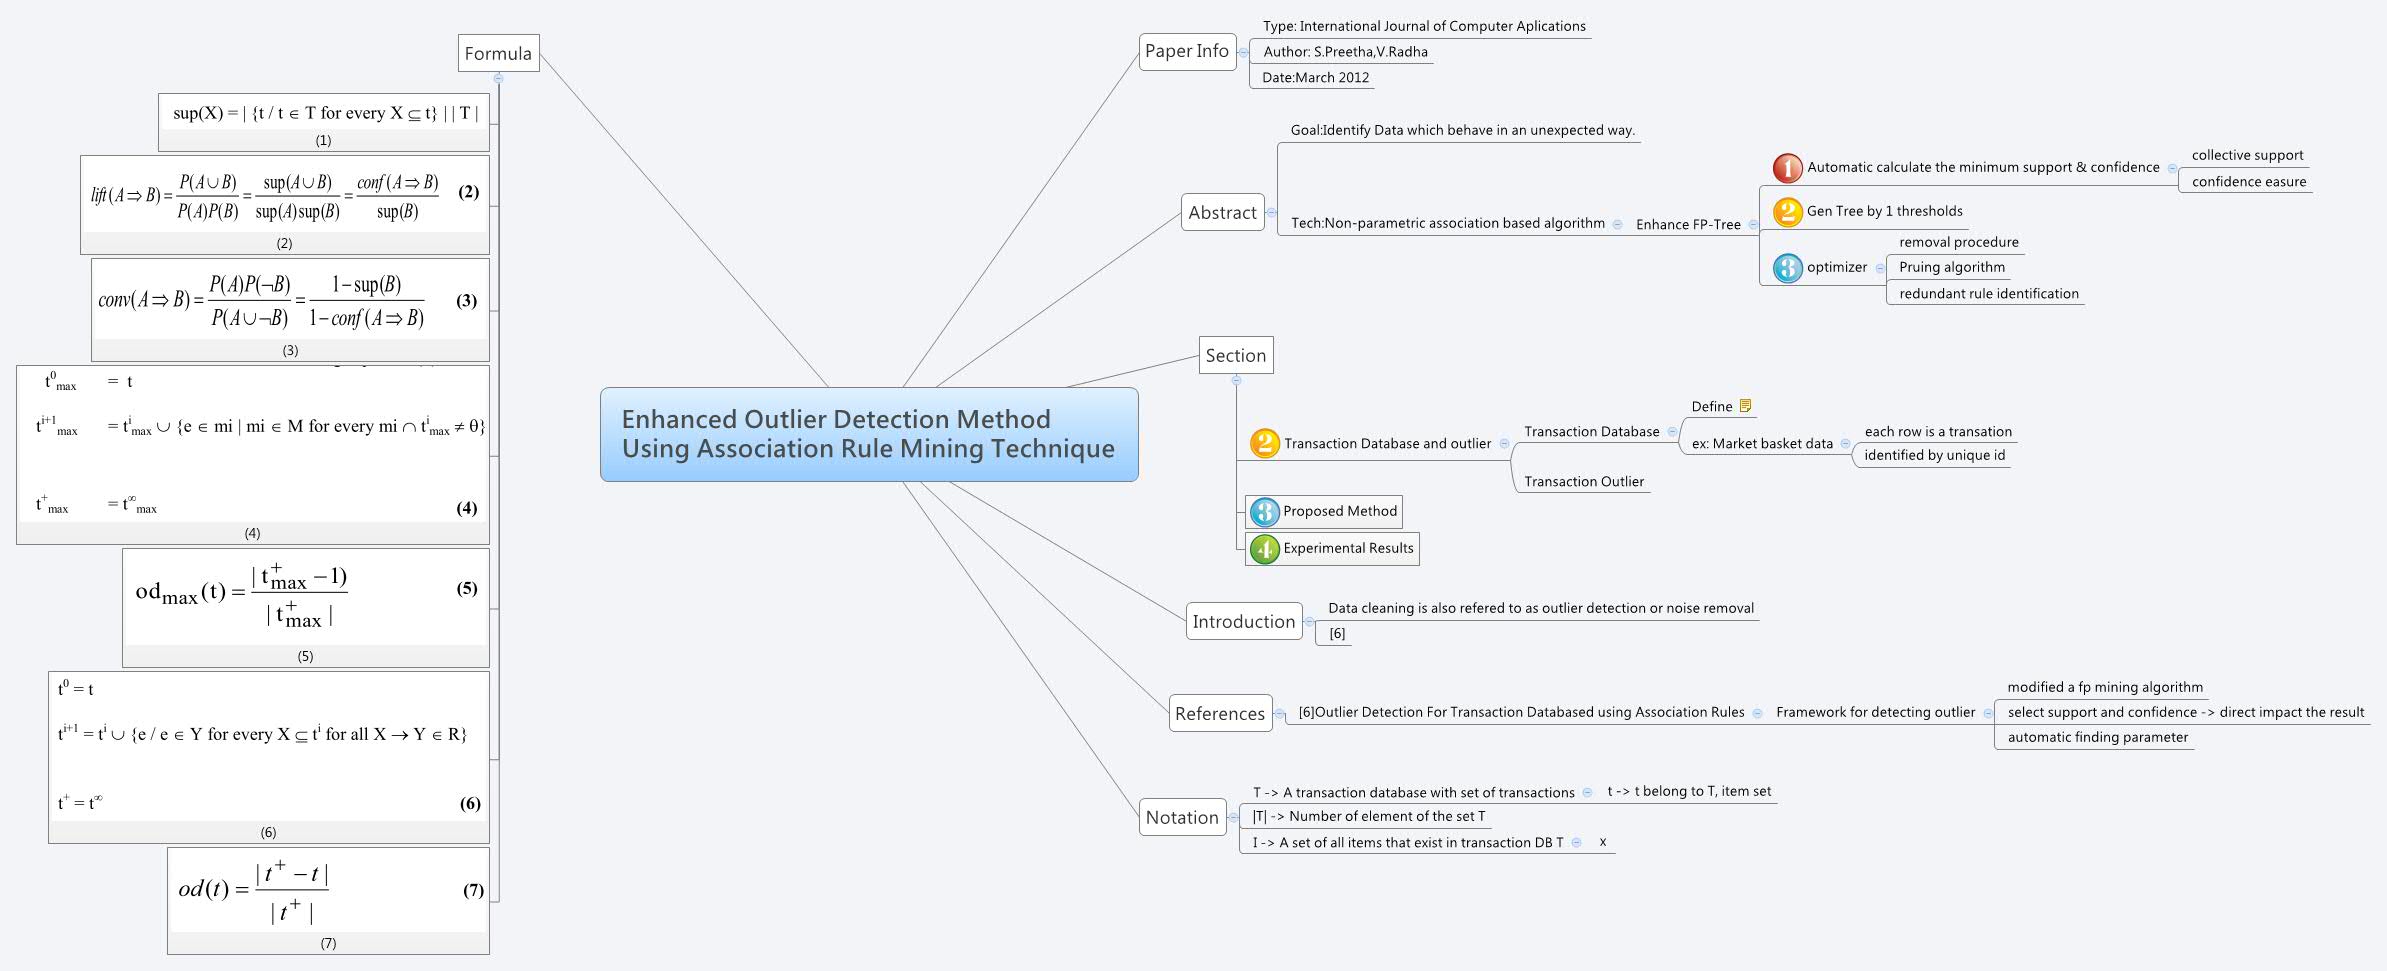Collapse the Abstract branch
Image resolution: width=2387 pixels, height=971 pixels.
coord(1271,212)
